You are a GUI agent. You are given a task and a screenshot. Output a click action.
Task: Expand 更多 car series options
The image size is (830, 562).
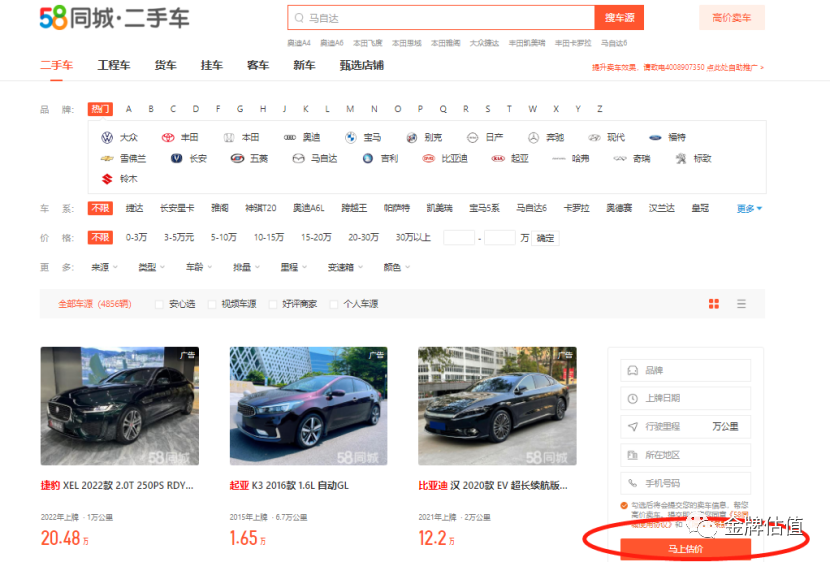(749, 209)
